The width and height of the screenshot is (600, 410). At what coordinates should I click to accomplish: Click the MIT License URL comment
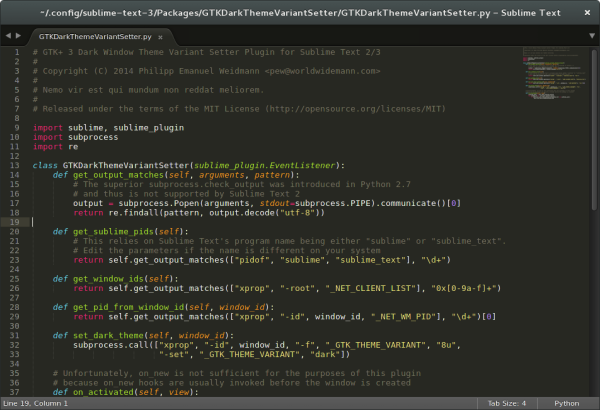pyautogui.click(x=355, y=109)
